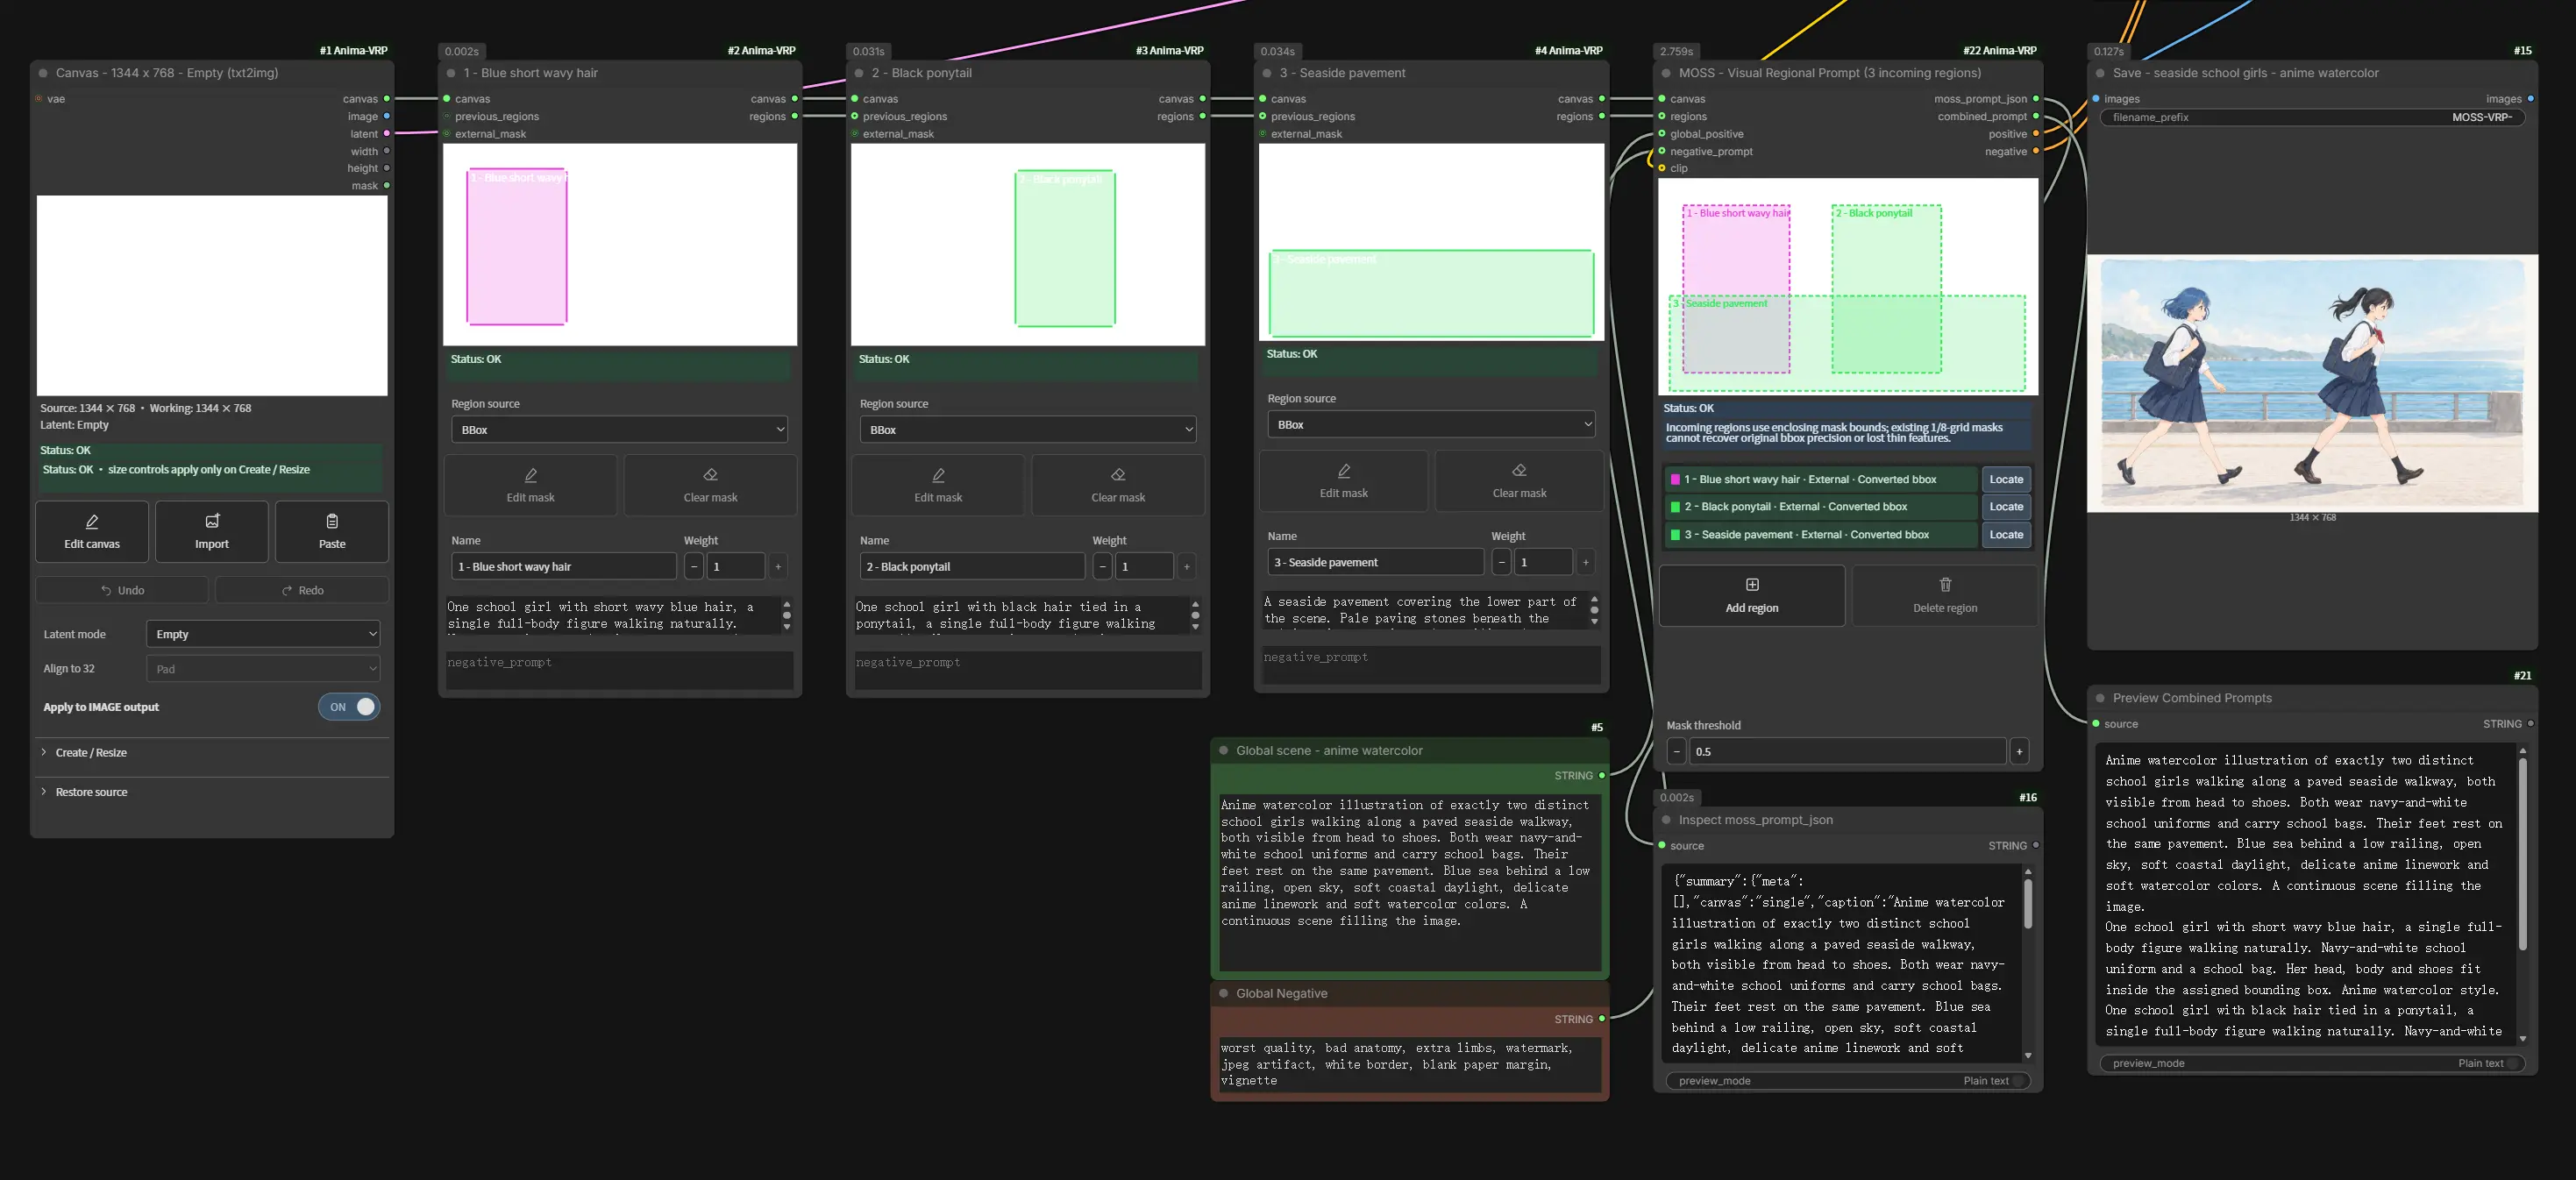Locate the 2 - Black ponytail region
The image size is (2576, 1180).
(2006, 507)
